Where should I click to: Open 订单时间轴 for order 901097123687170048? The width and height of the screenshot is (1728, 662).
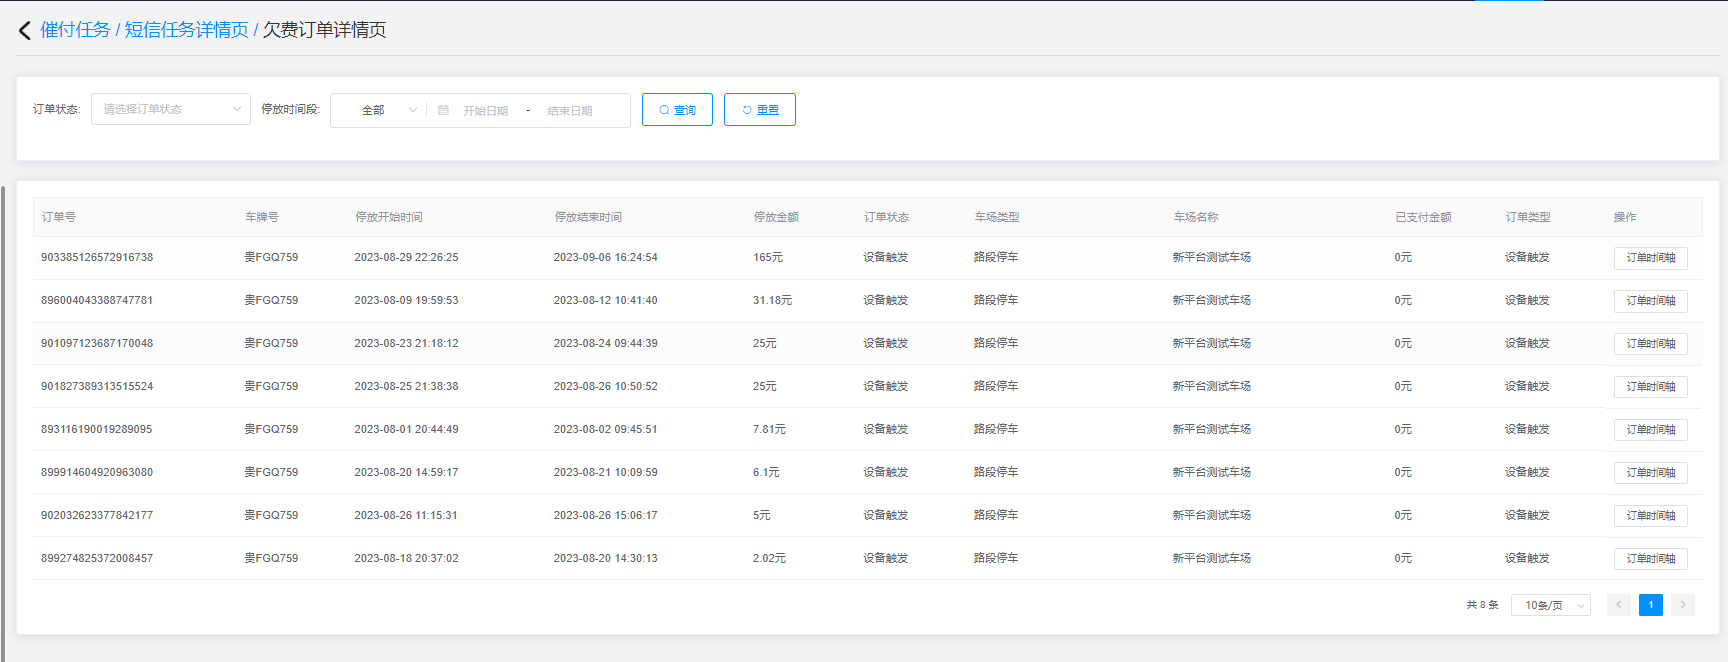click(1650, 344)
